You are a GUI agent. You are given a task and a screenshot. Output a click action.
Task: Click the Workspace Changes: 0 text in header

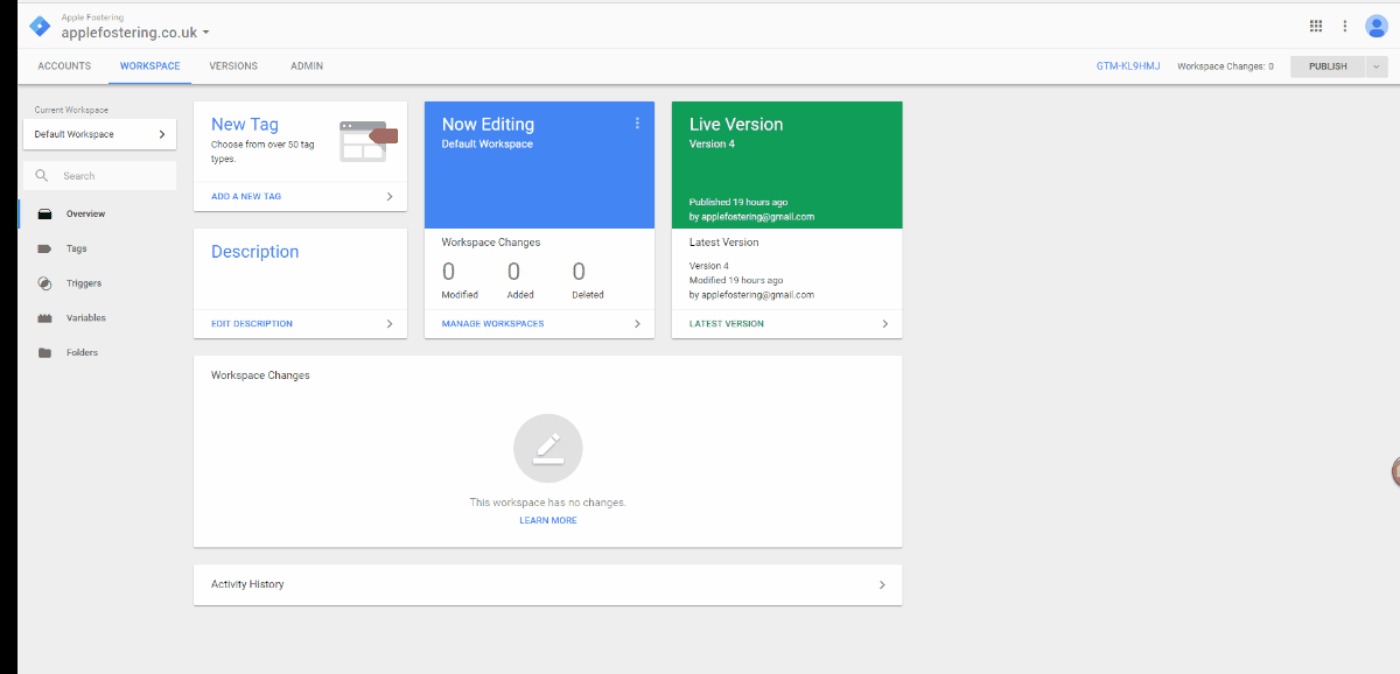[1226, 67]
